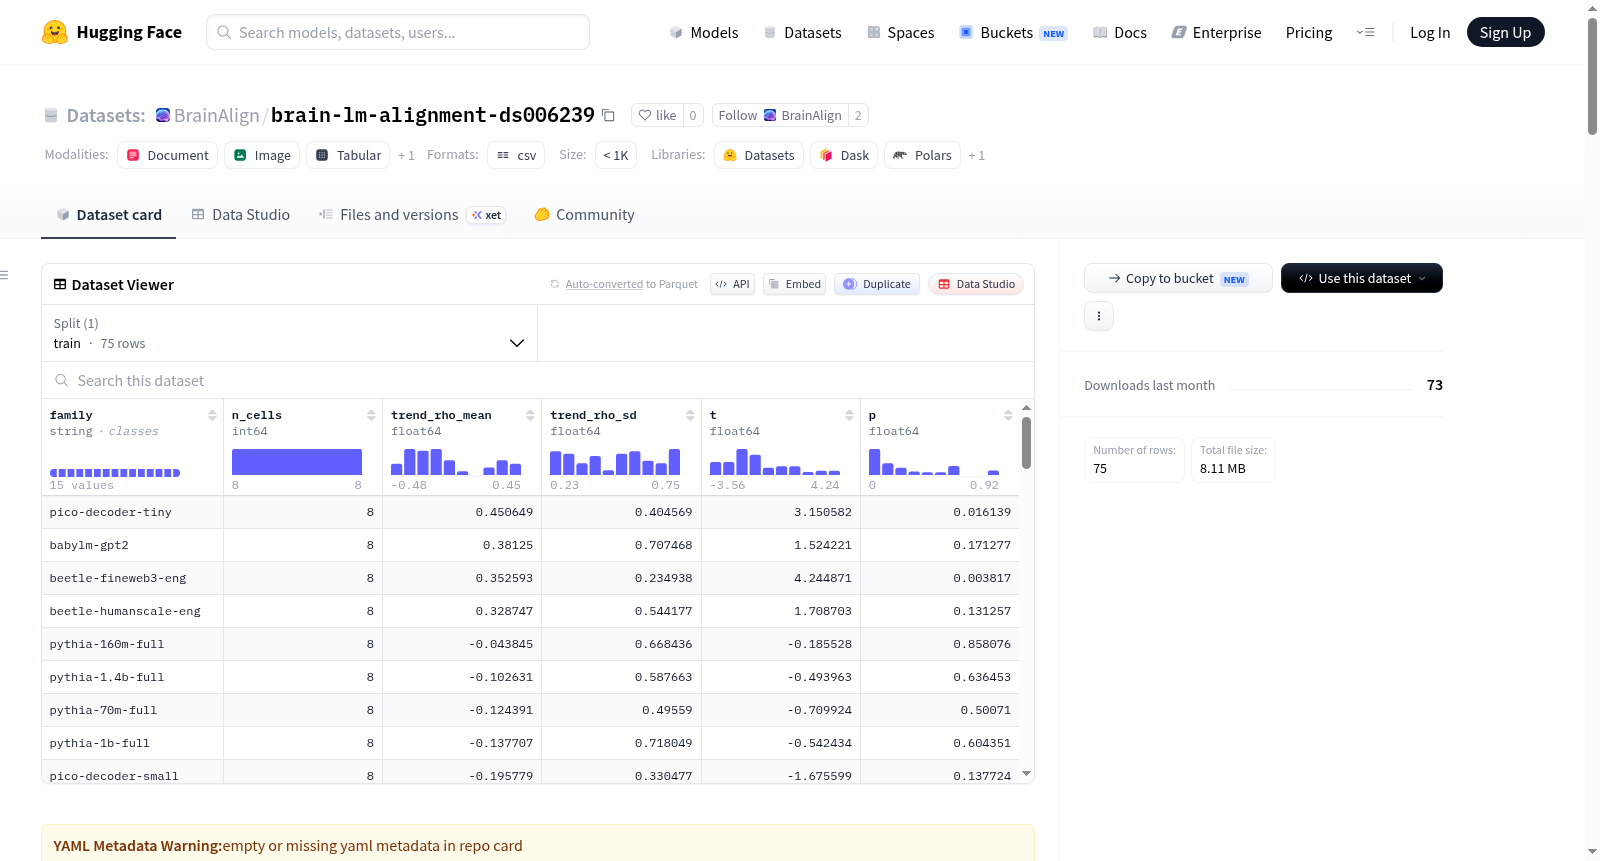Open the Image modality tag
The height and width of the screenshot is (861, 1600).
coord(262,155)
